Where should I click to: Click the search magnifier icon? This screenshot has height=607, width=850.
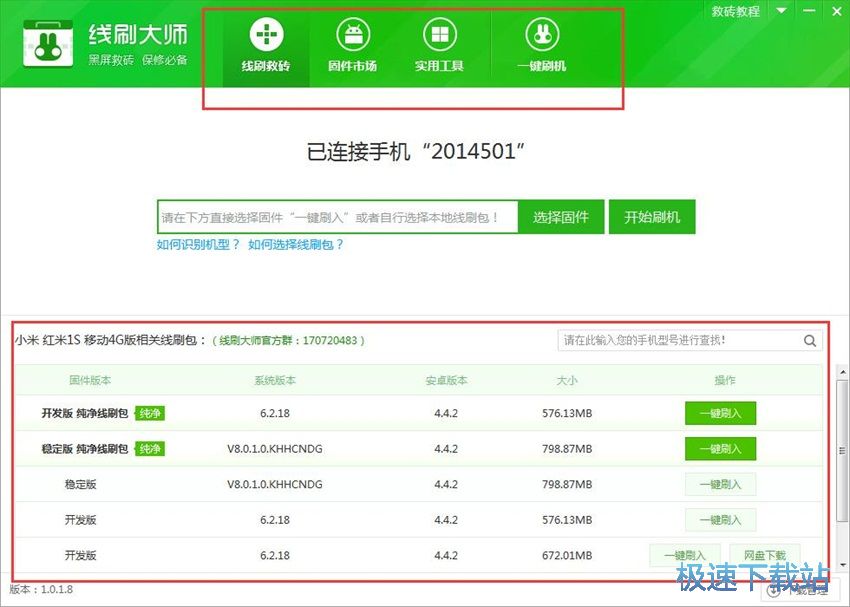810,340
